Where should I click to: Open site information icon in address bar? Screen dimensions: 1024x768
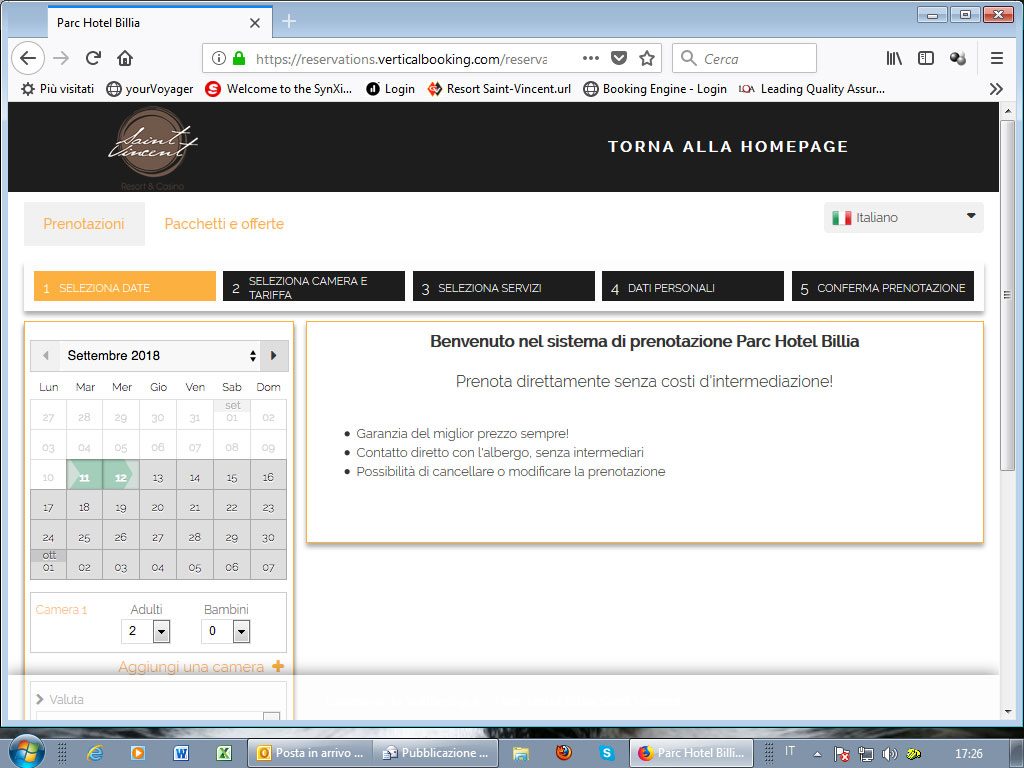pyautogui.click(x=219, y=58)
